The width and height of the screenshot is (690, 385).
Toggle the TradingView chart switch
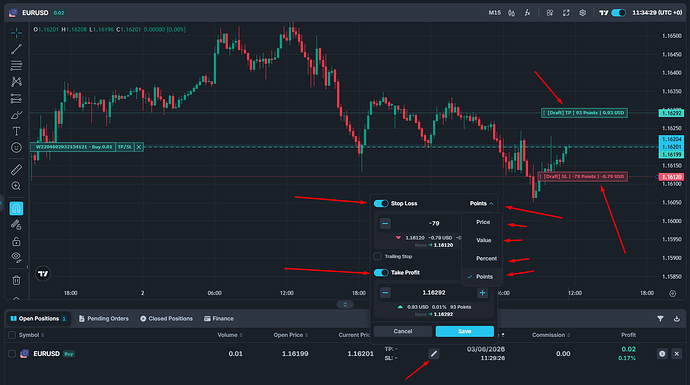(618, 13)
